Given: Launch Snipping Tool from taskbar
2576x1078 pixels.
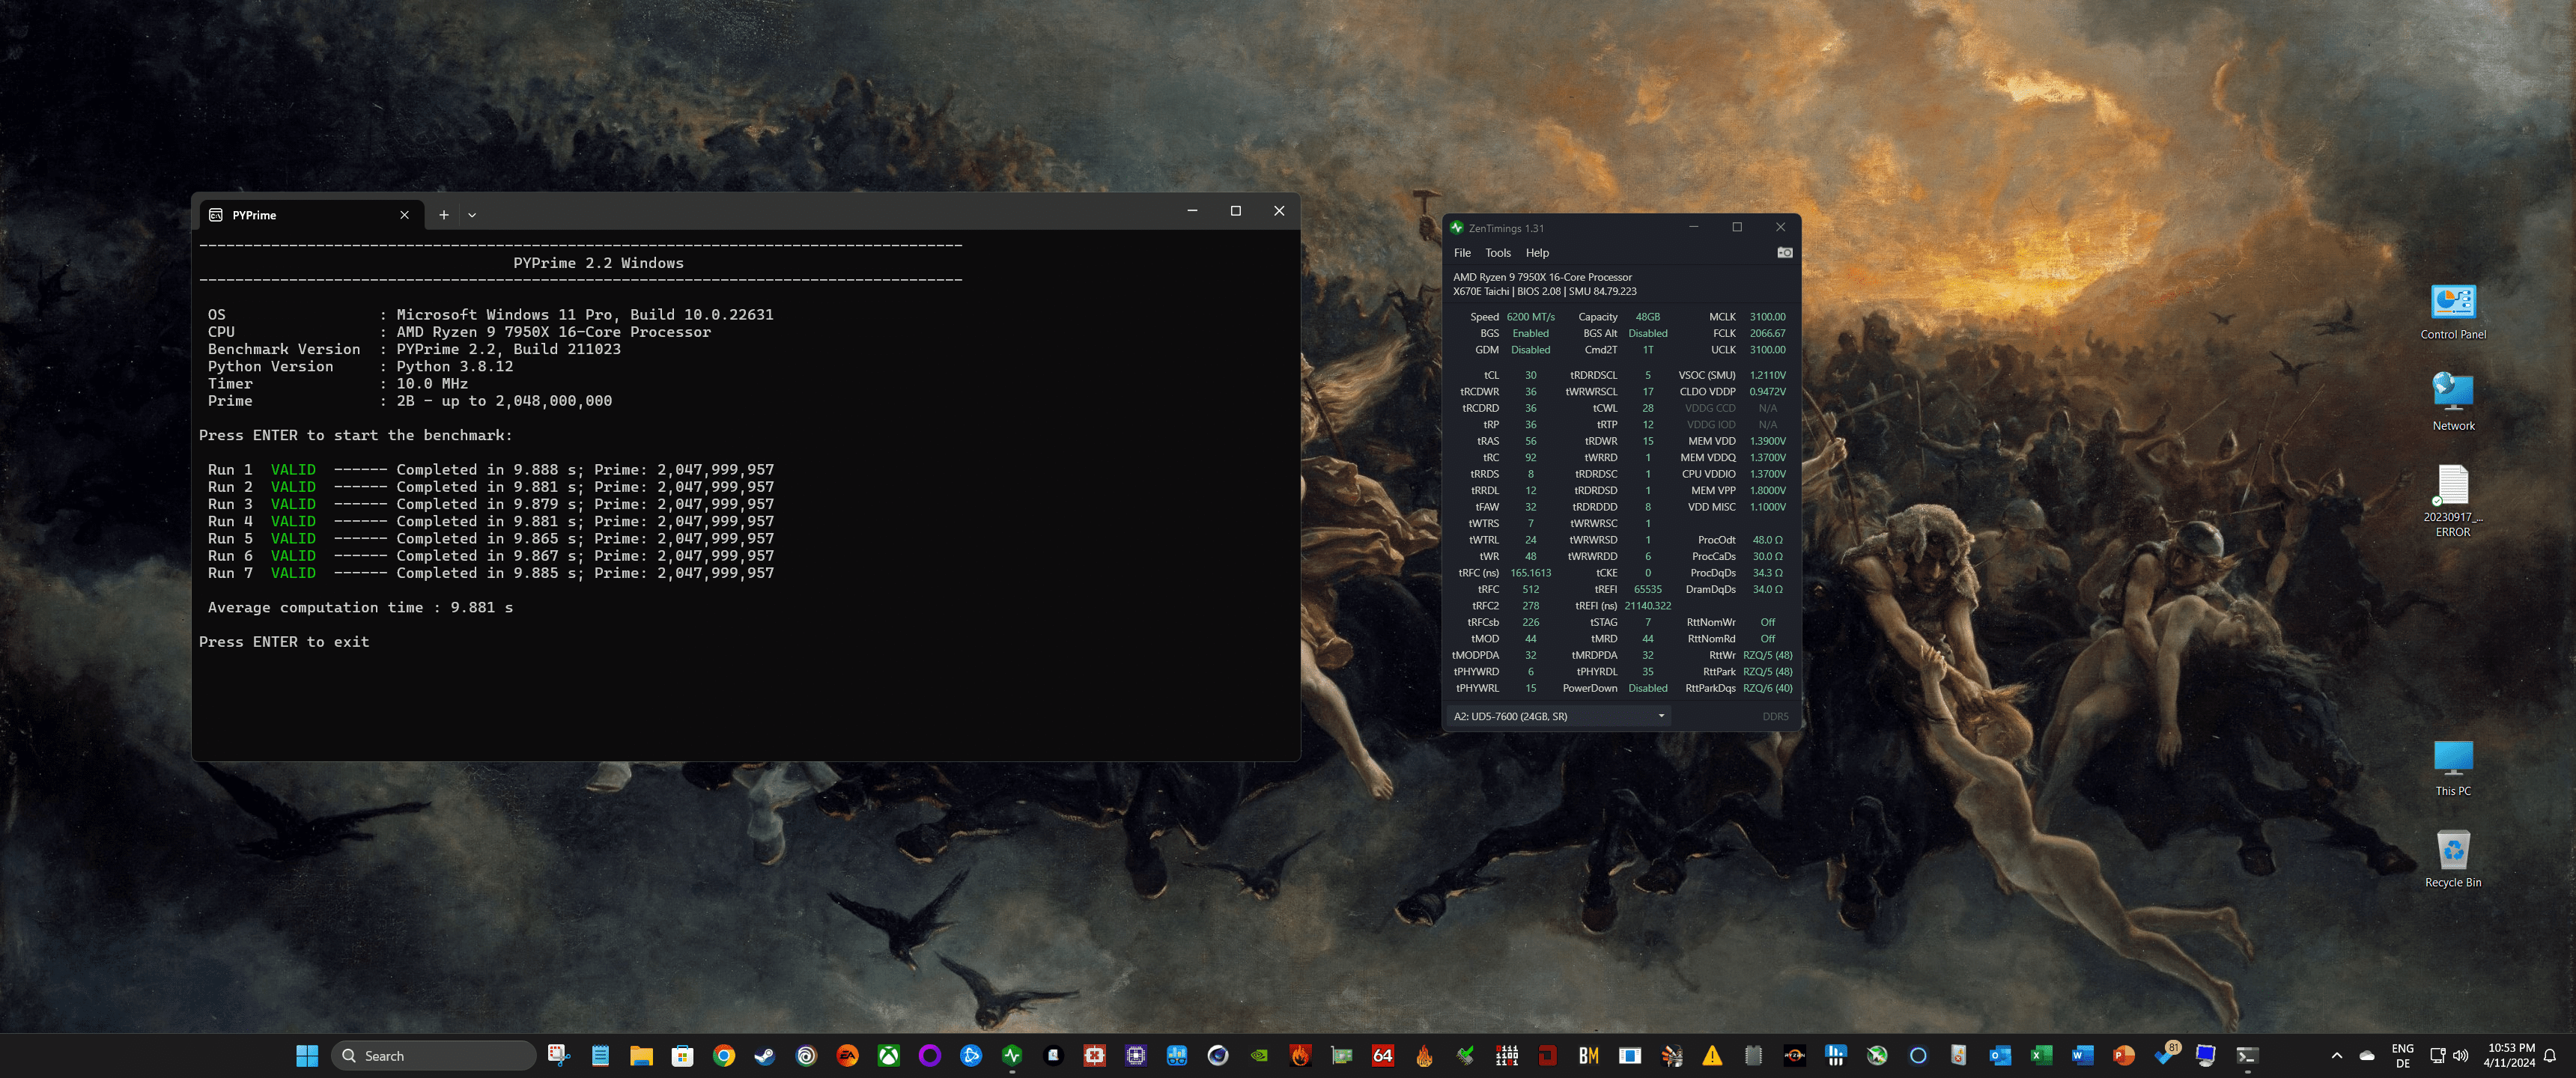Looking at the screenshot, I should point(558,1055).
